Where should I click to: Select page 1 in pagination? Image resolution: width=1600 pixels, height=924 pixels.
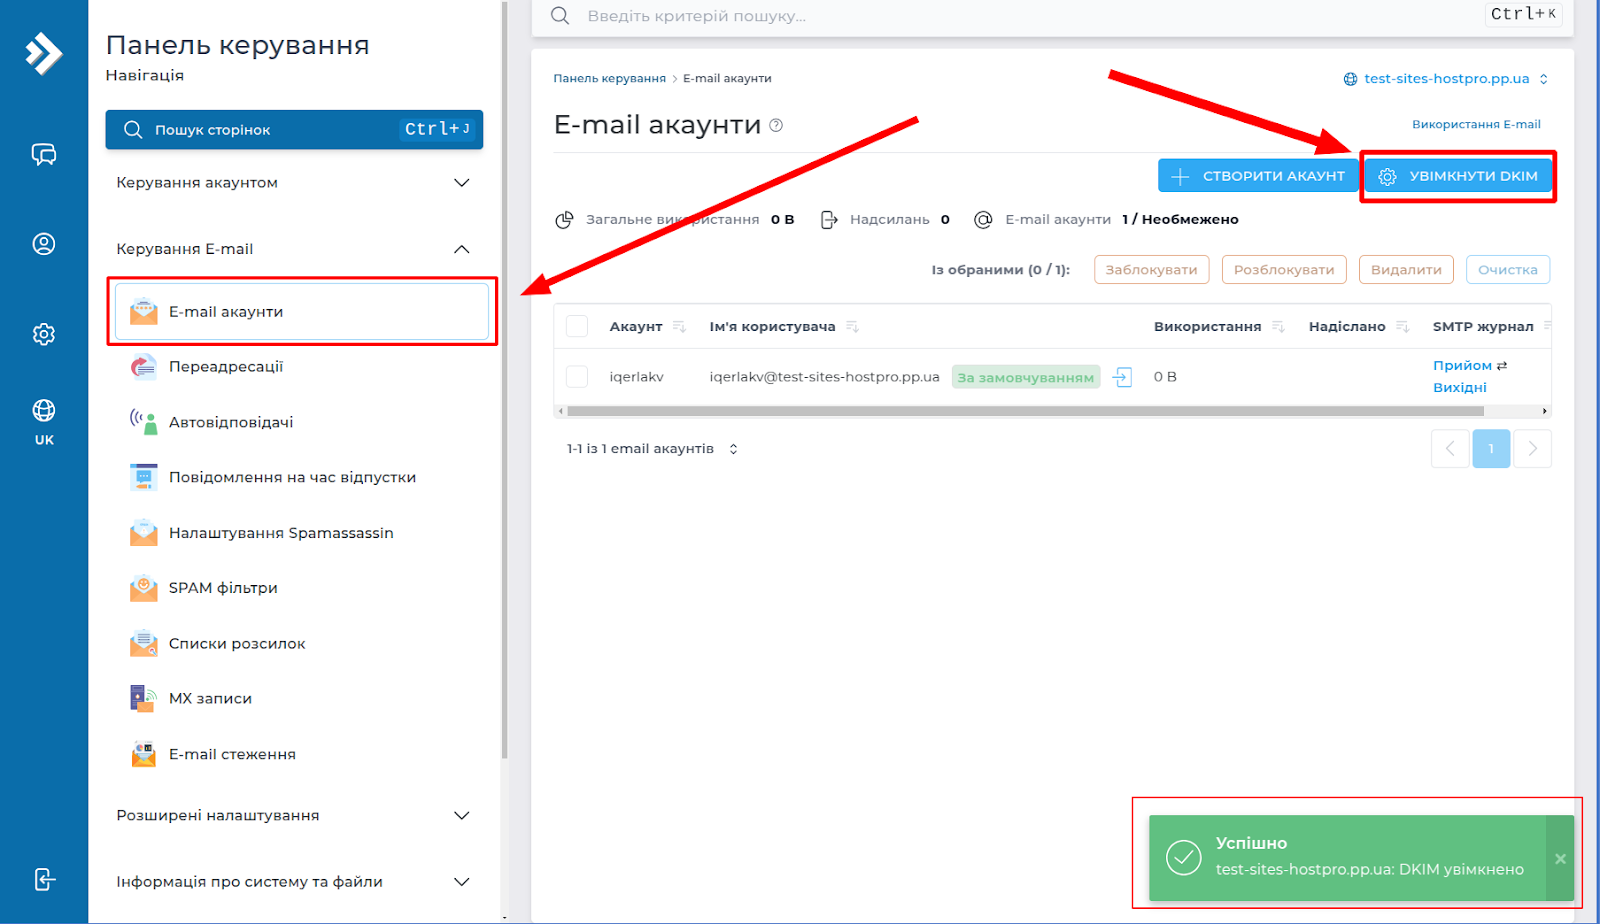point(1491,449)
